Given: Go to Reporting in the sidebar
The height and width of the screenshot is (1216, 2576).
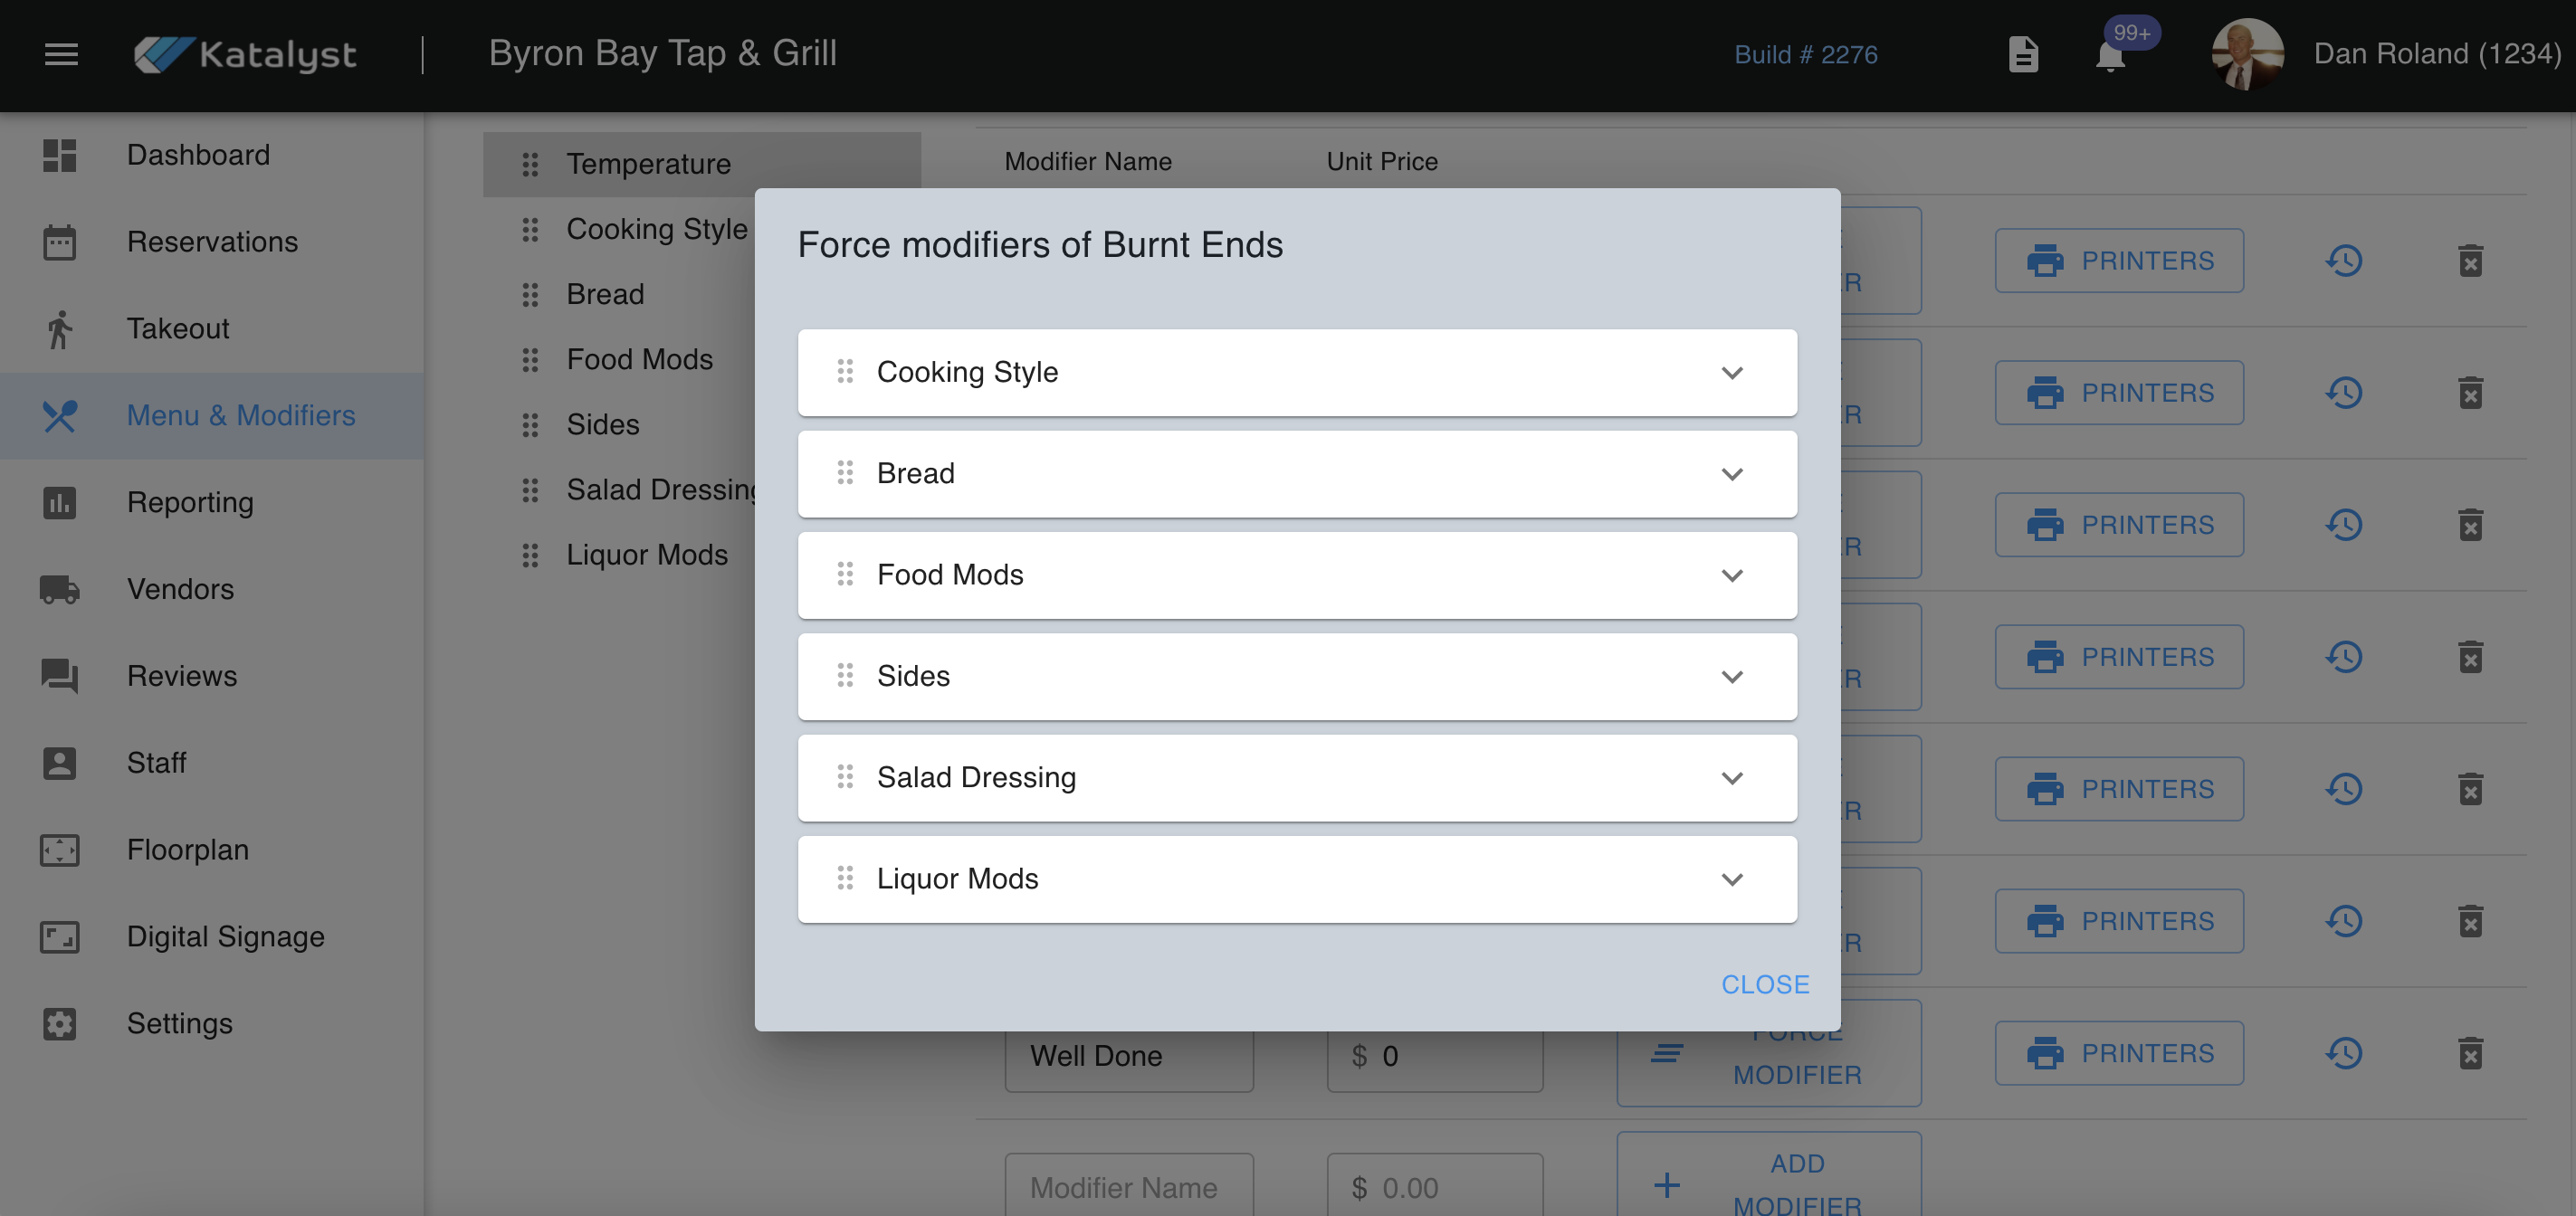Looking at the screenshot, I should [x=190, y=502].
